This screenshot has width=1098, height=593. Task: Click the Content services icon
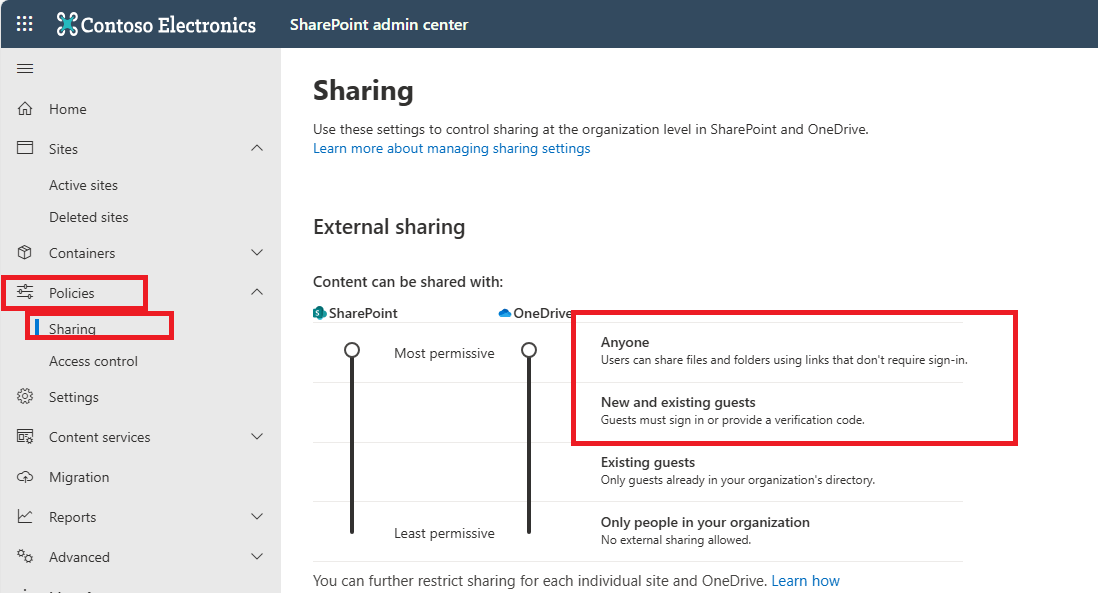click(25, 436)
